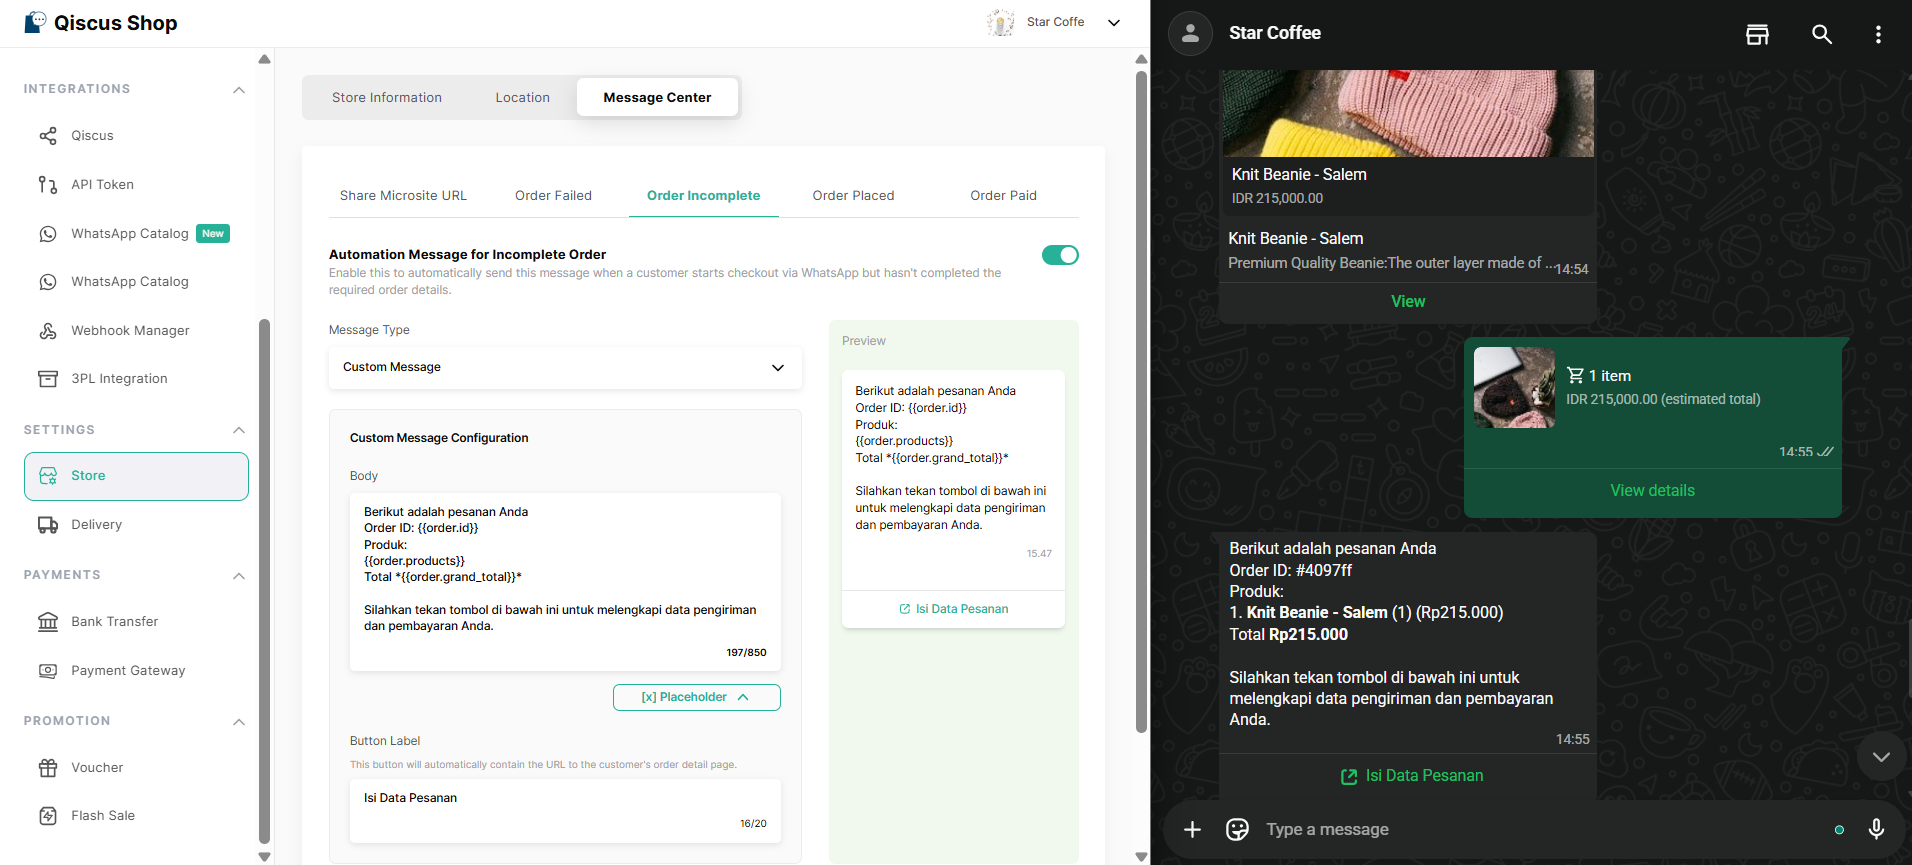Open the Order Paid tab
Image resolution: width=1912 pixels, height=865 pixels.
click(x=1003, y=196)
